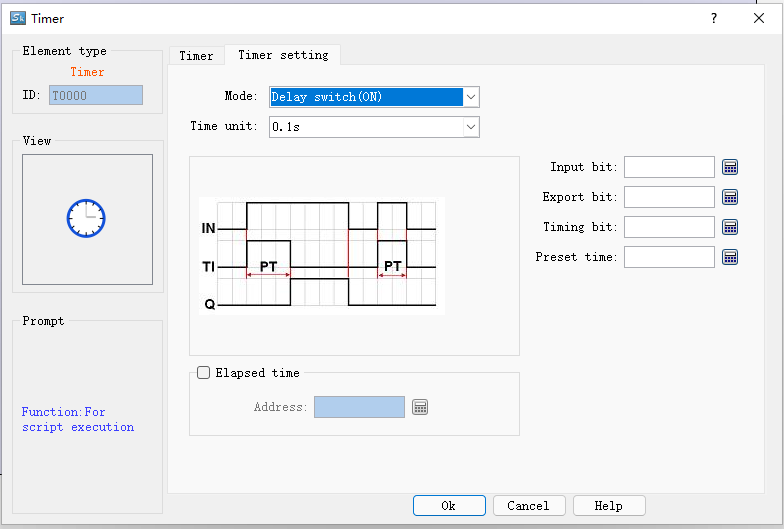
Task: Click the clock icon in View panel
Action: (x=86, y=218)
